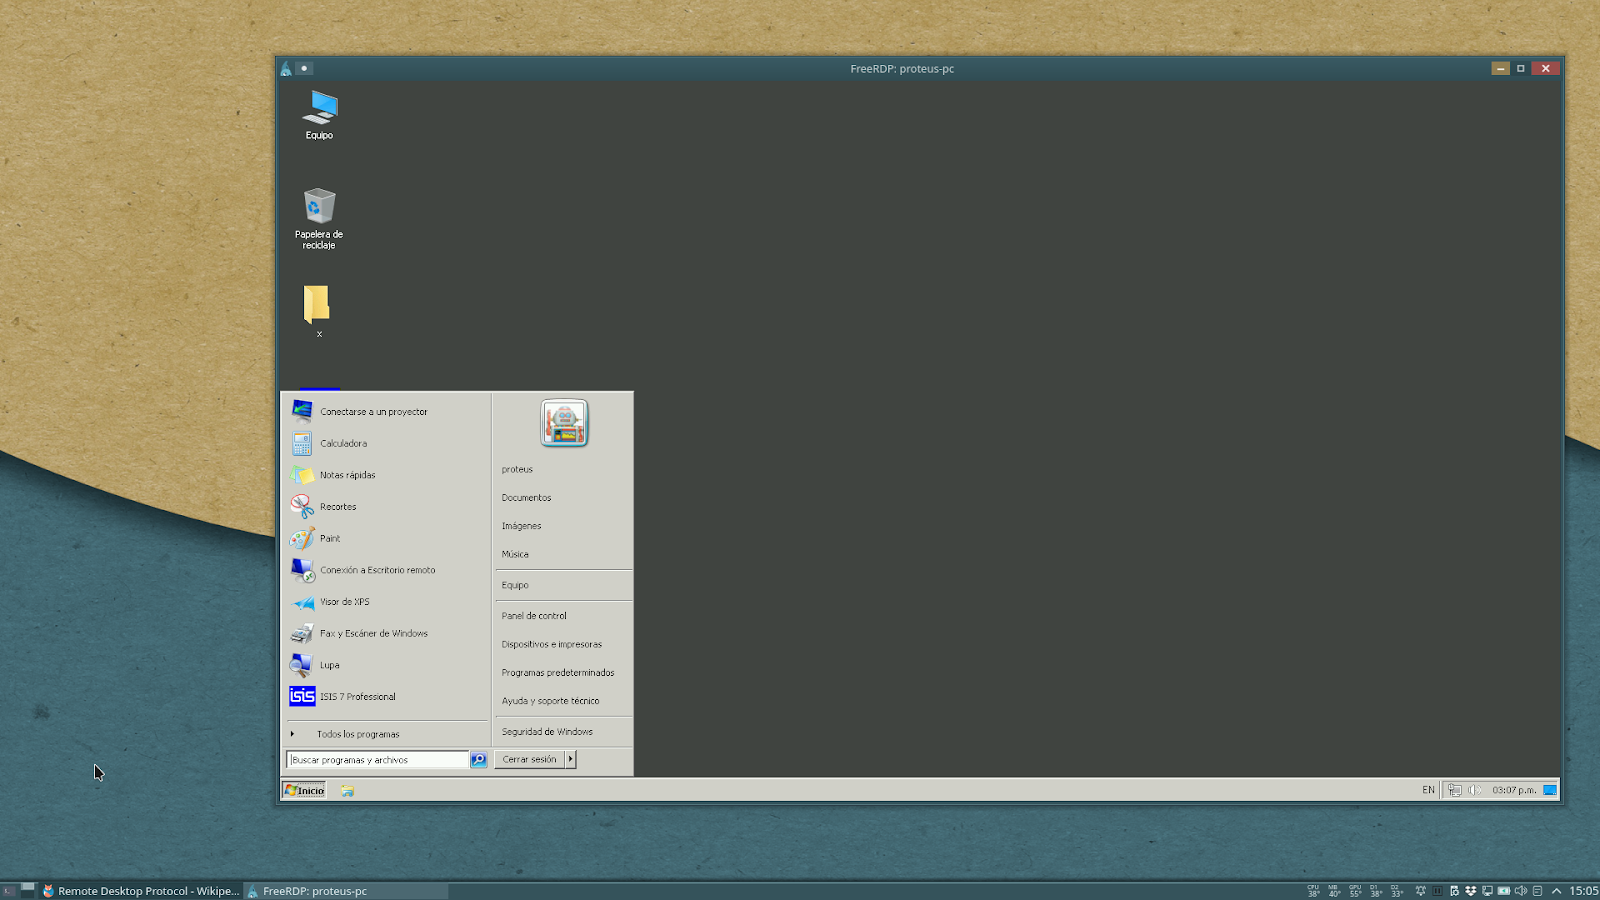Open Documentos from the start menu
The width and height of the screenshot is (1600, 900).
click(x=526, y=497)
